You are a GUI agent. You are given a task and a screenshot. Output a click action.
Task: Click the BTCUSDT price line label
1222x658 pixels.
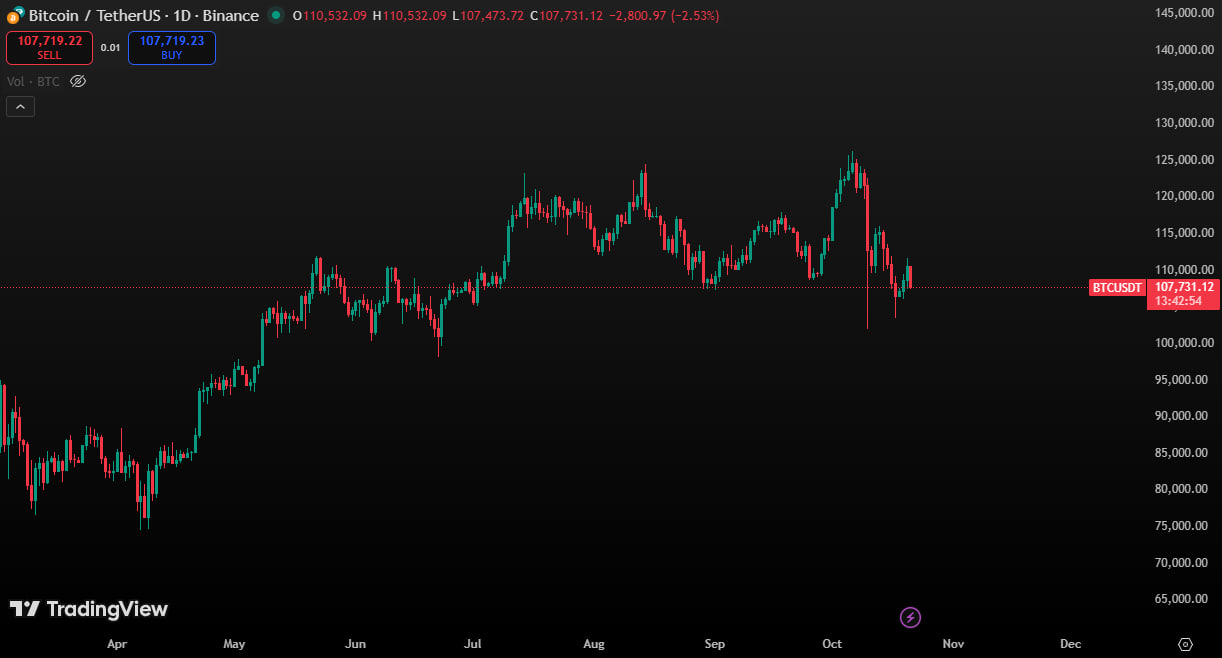pyautogui.click(x=1117, y=288)
